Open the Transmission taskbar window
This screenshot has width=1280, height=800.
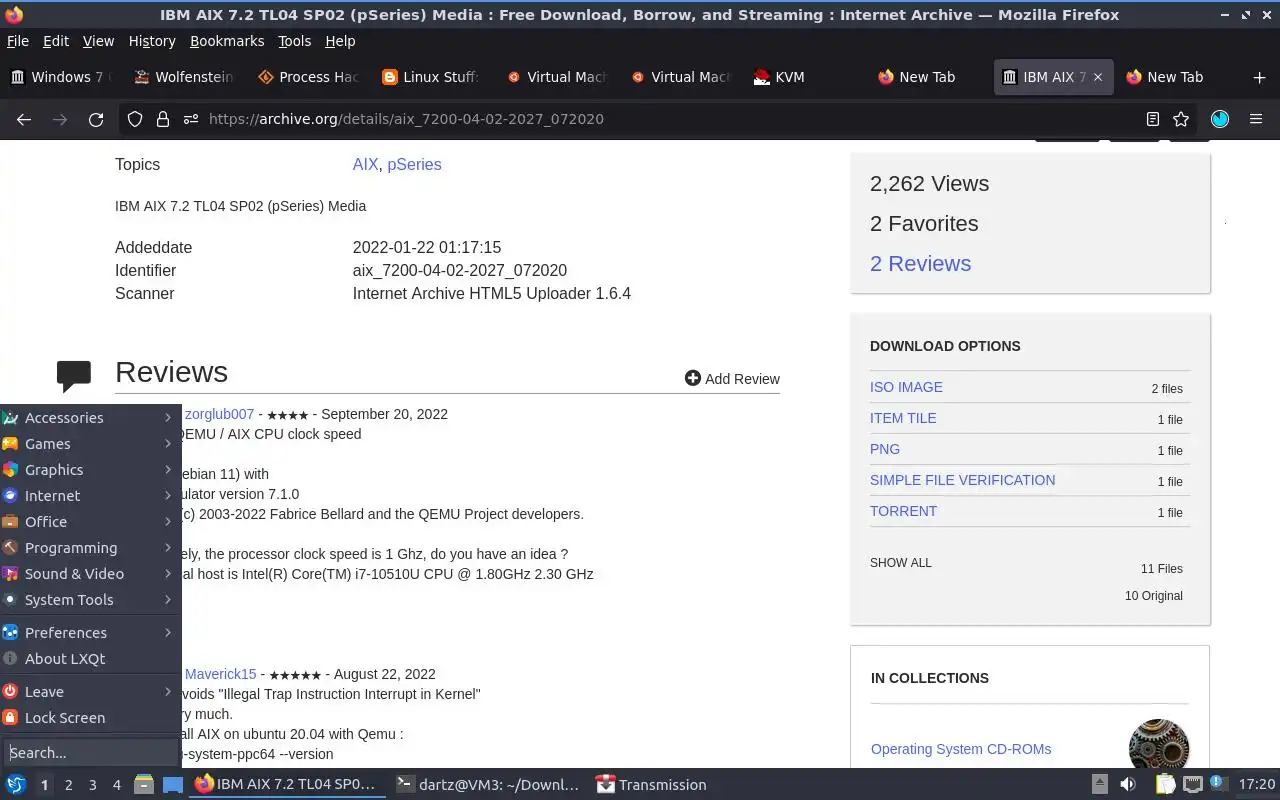(652, 785)
